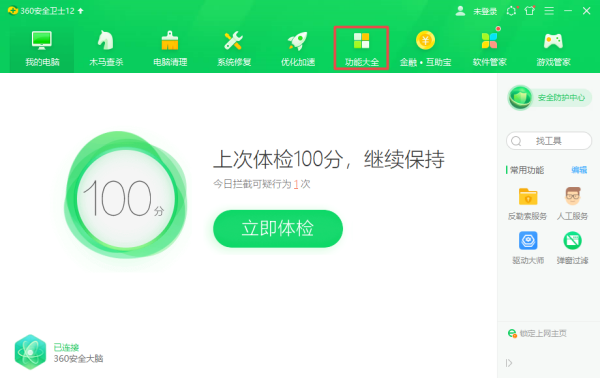
Task: Open 木马查杀 trojan scan
Action: (106, 49)
